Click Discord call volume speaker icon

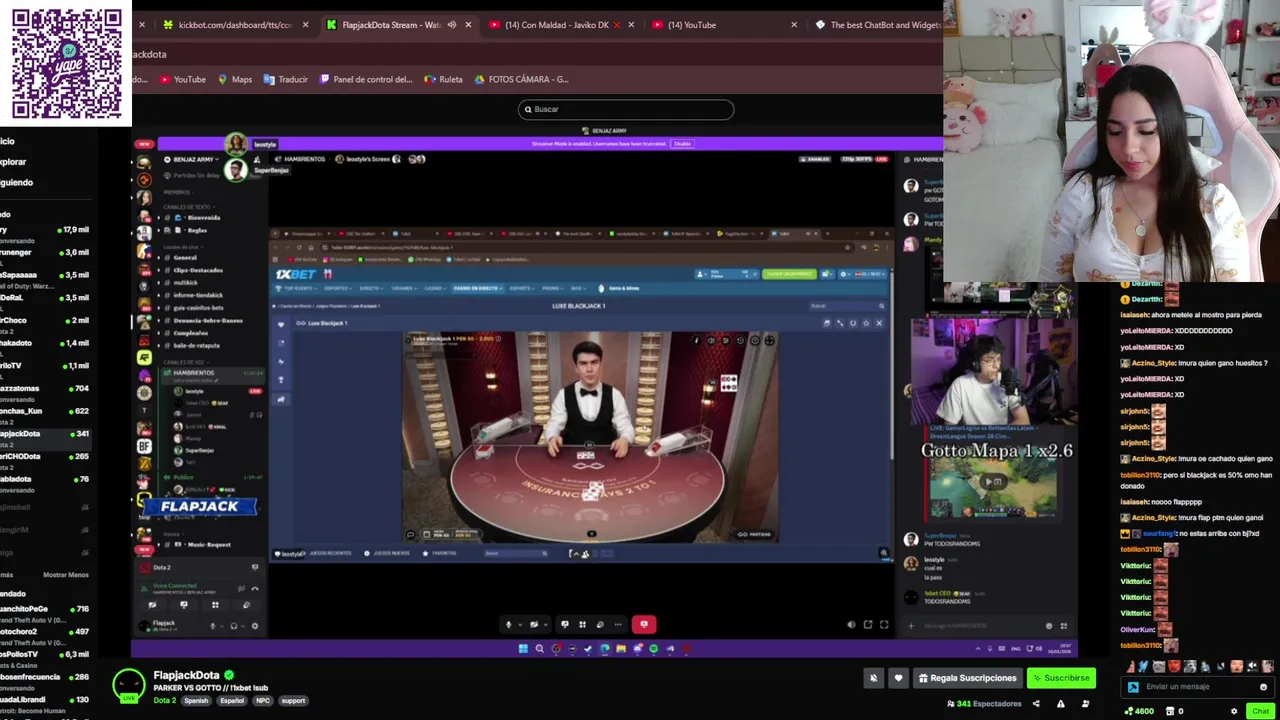click(851, 624)
